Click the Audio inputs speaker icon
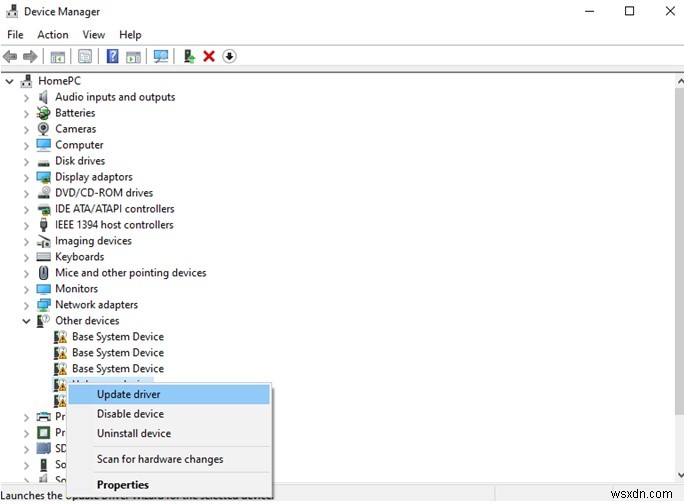The image size is (684, 504). (43, 97)
